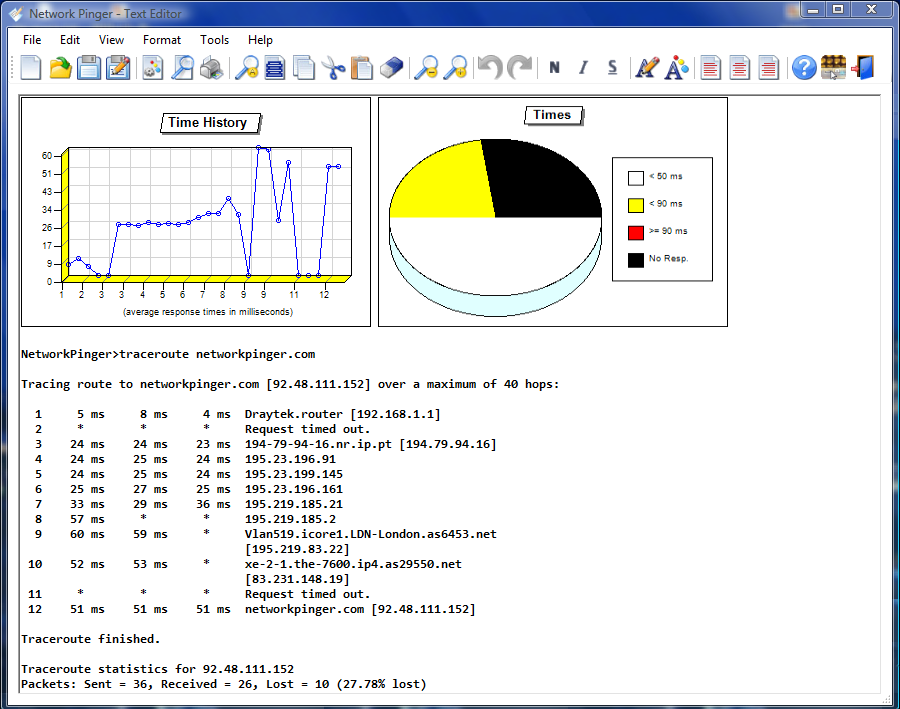Click the 'Packets: Sent = 36' statistics line
The height and width of the screenshot is (709, 900).
(x=224, y=684)
